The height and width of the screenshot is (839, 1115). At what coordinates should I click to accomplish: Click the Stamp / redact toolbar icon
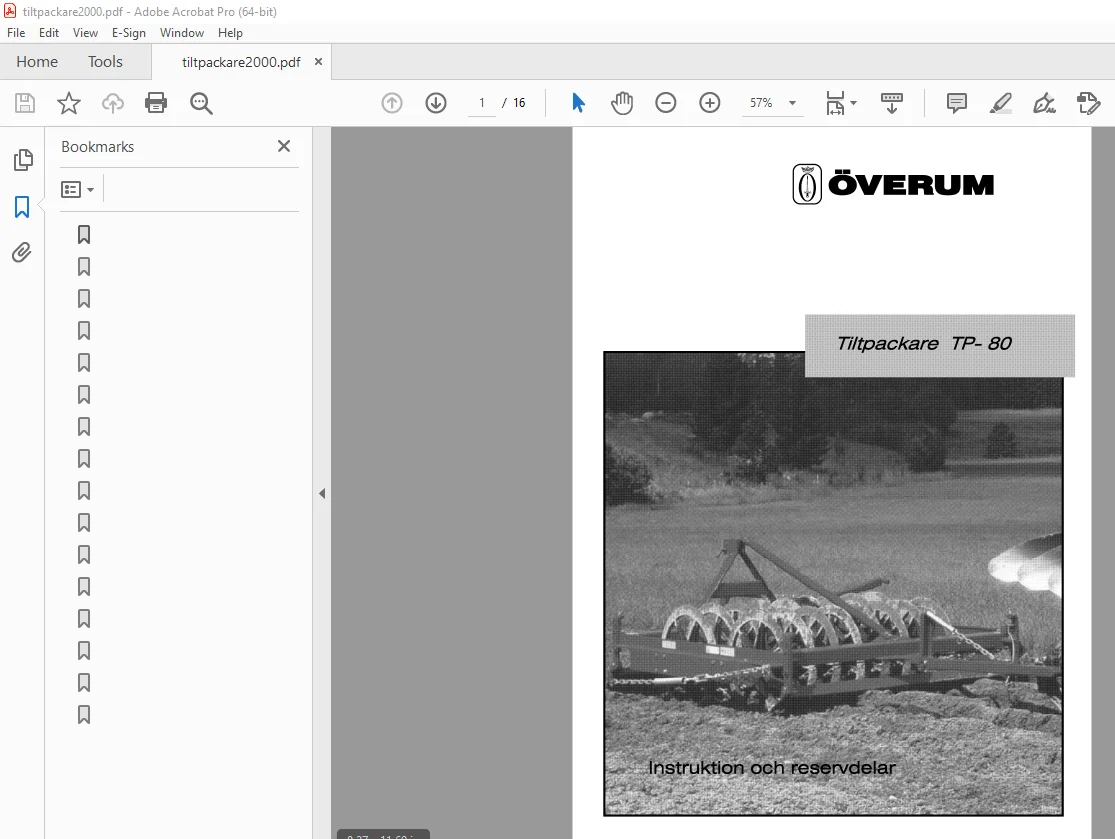point(1089,103)
